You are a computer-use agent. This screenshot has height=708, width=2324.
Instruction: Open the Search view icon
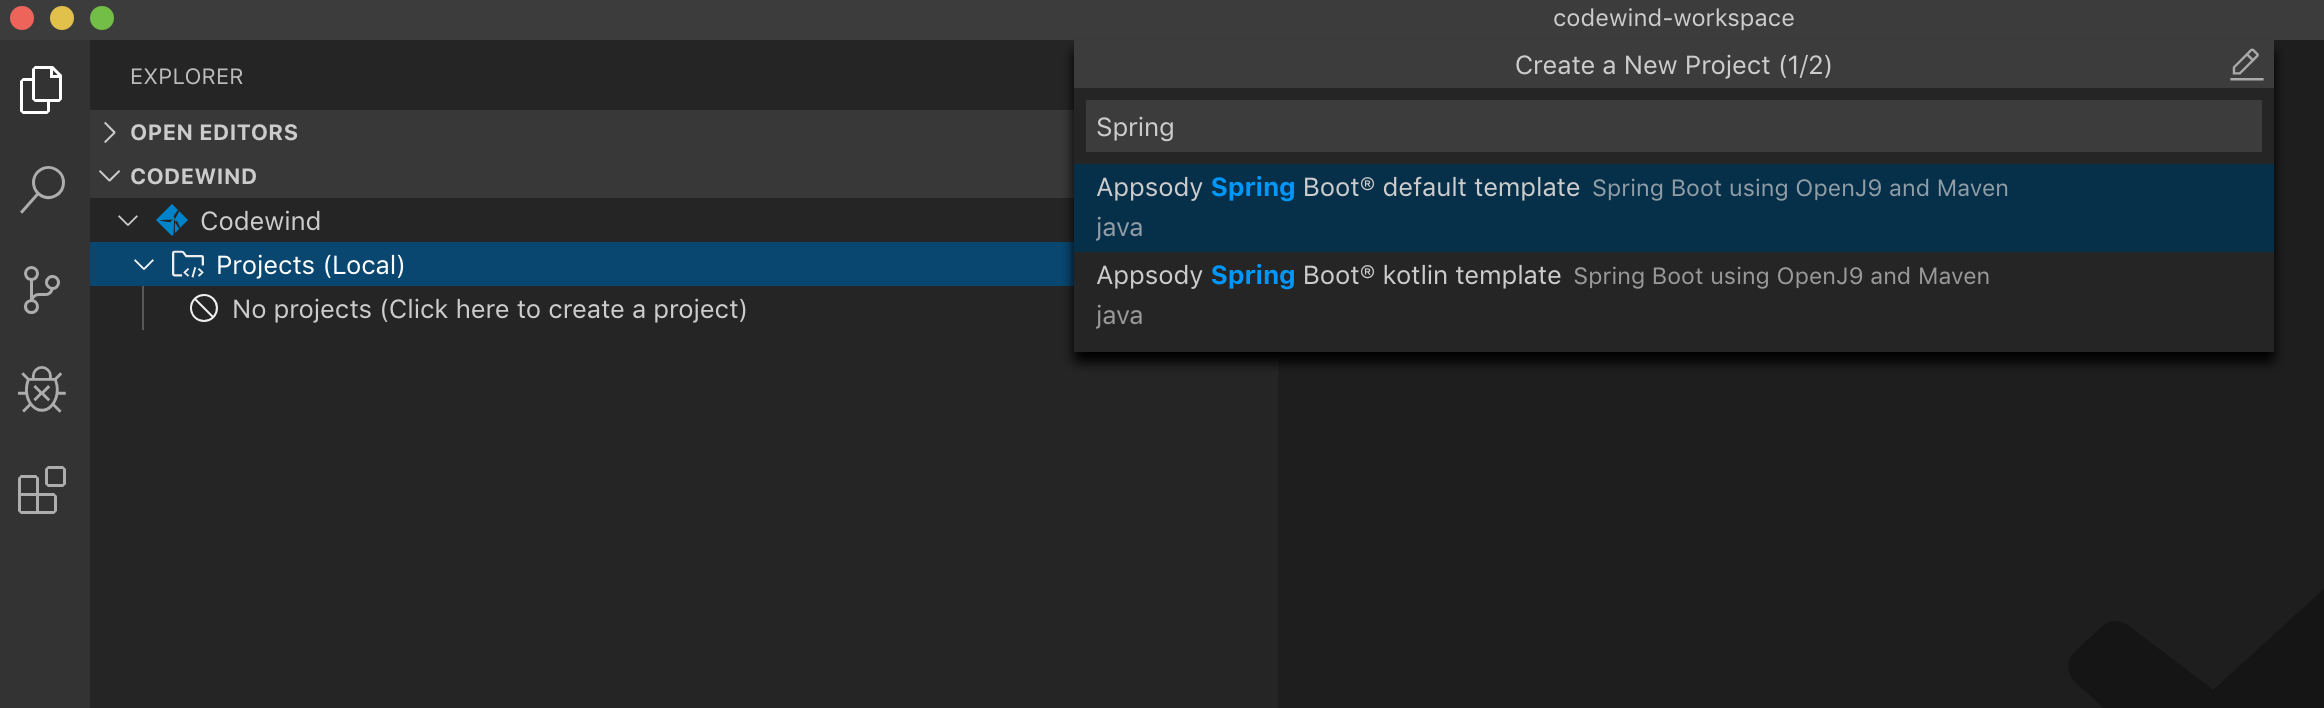point(42,189)
